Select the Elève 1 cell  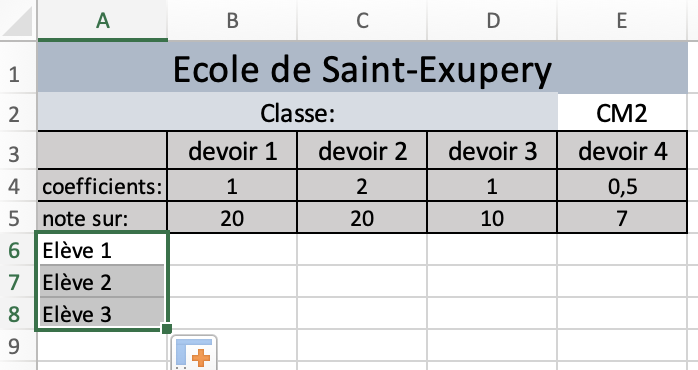[x=102, y=249]
